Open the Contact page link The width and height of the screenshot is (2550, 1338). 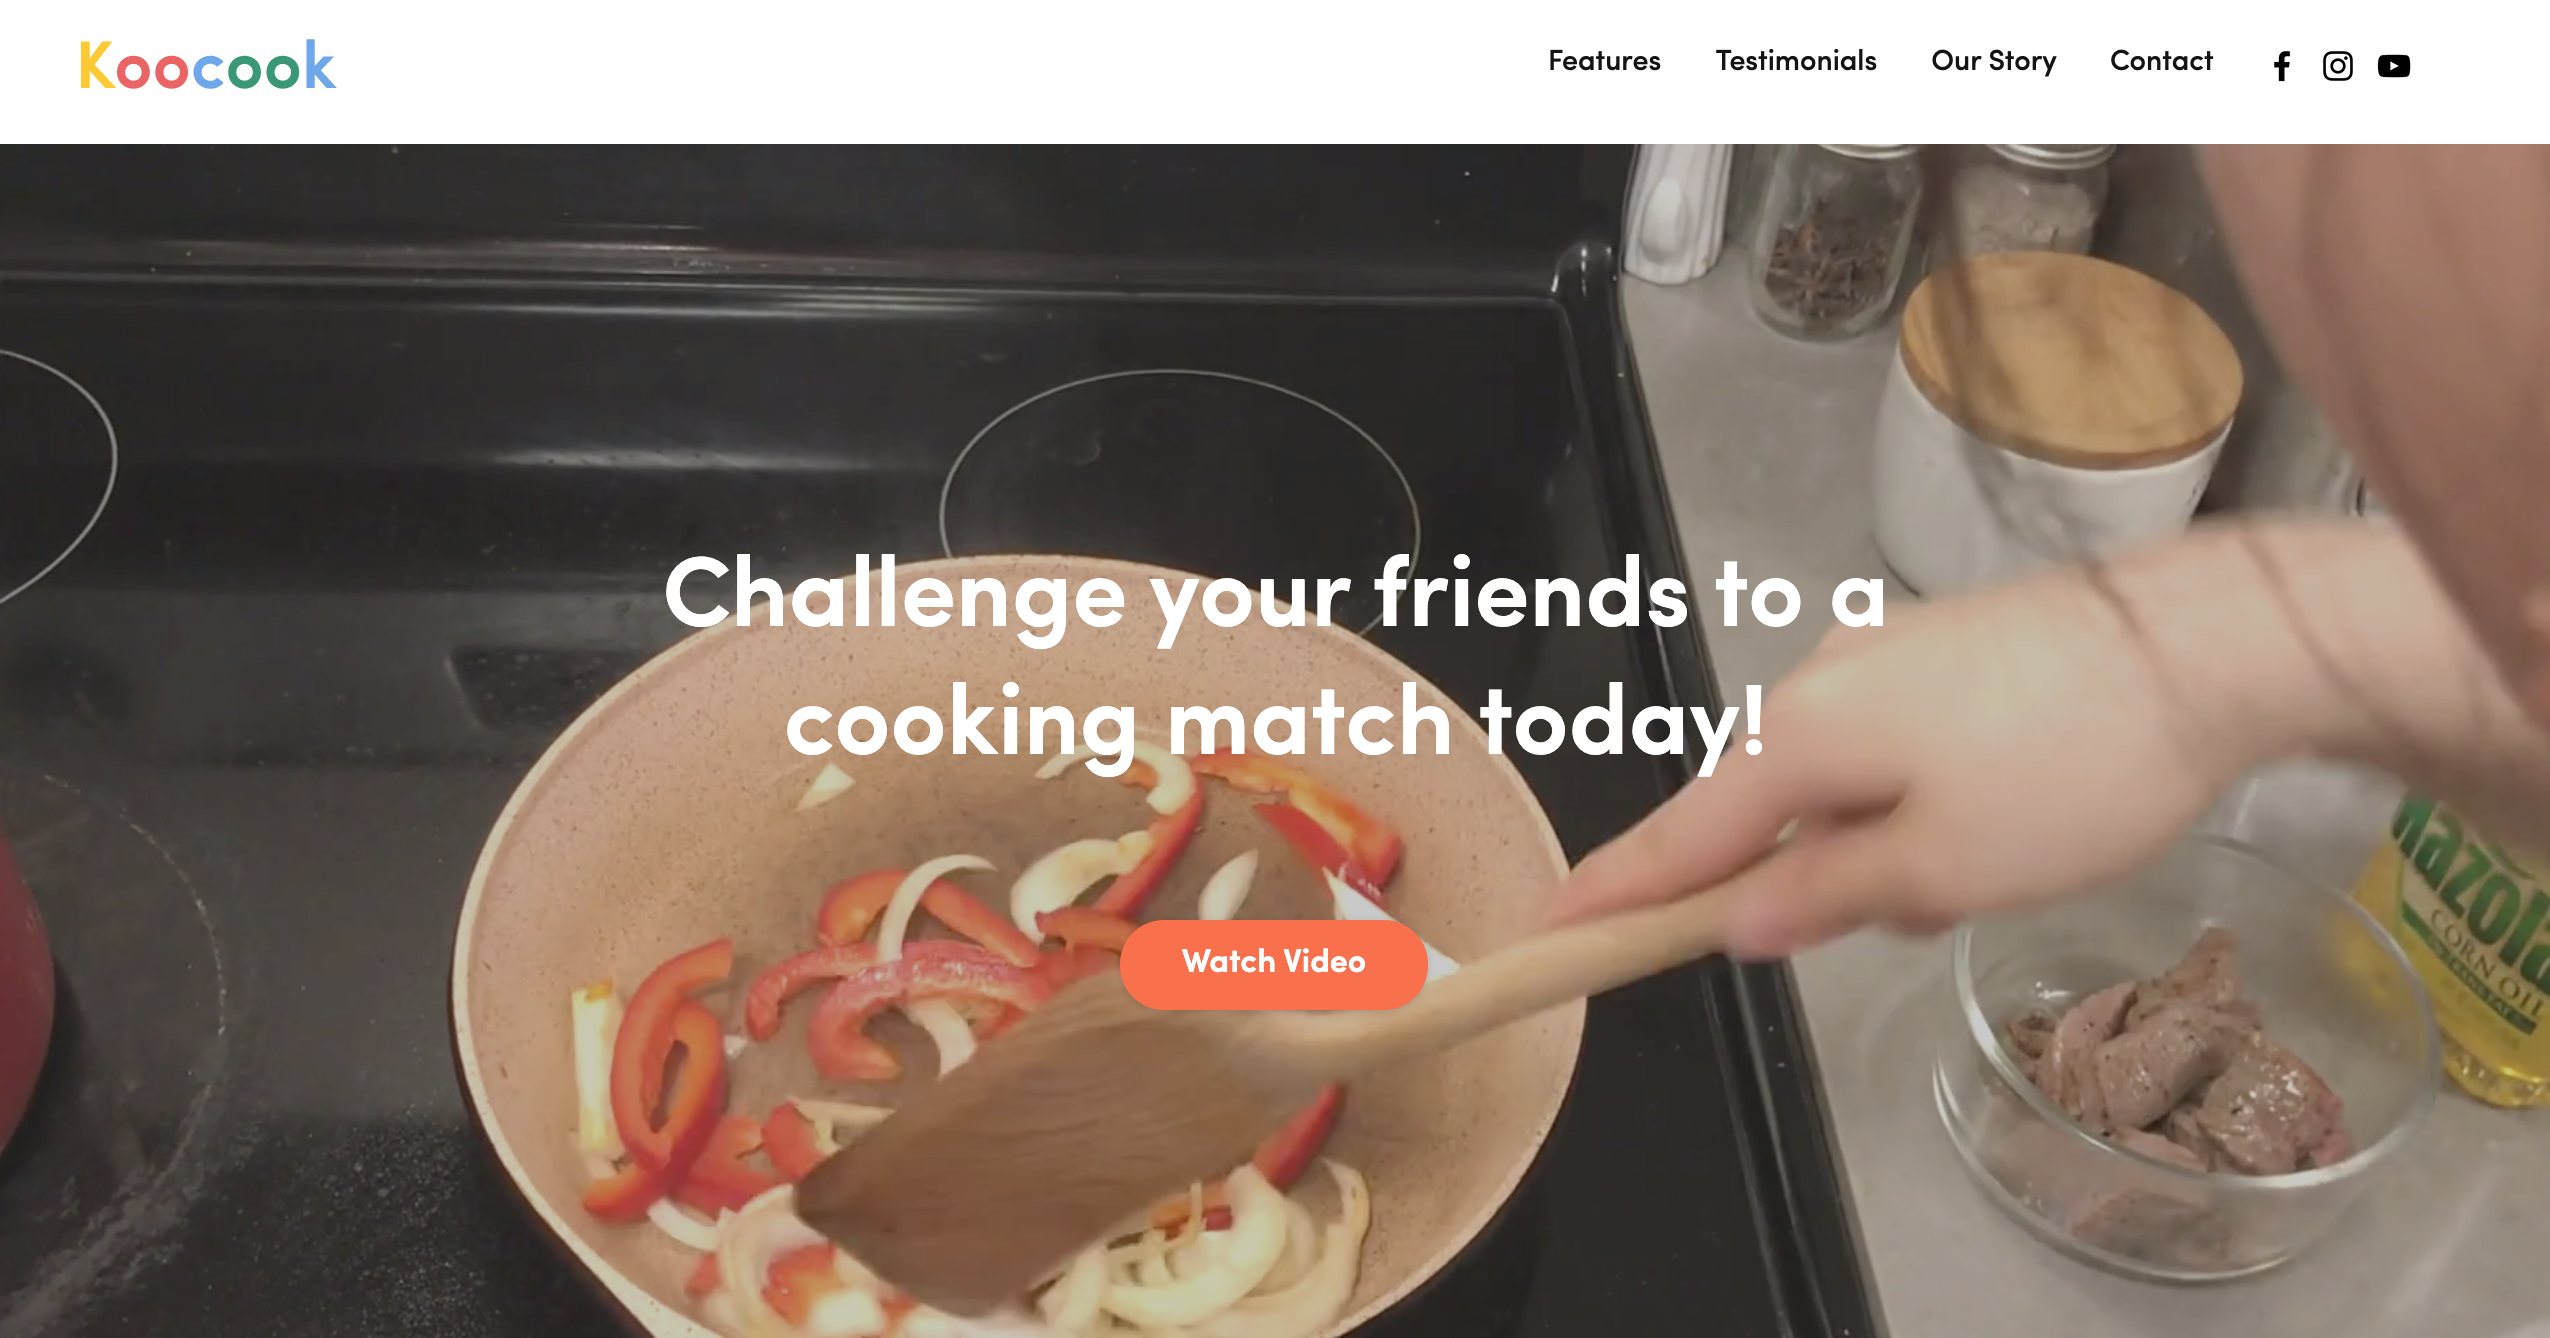click(x=2161, y=61)
